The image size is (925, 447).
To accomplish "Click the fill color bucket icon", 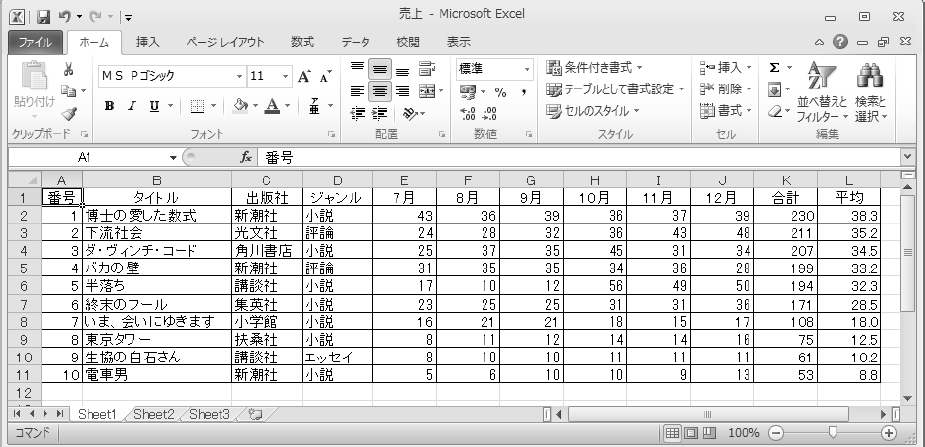I will (x=240, y=106).
